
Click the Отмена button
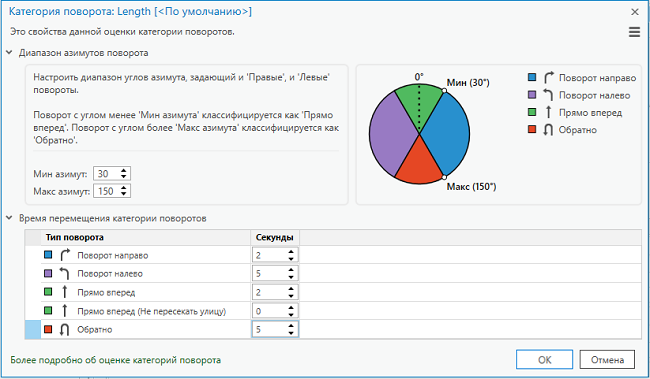point(607,360)
